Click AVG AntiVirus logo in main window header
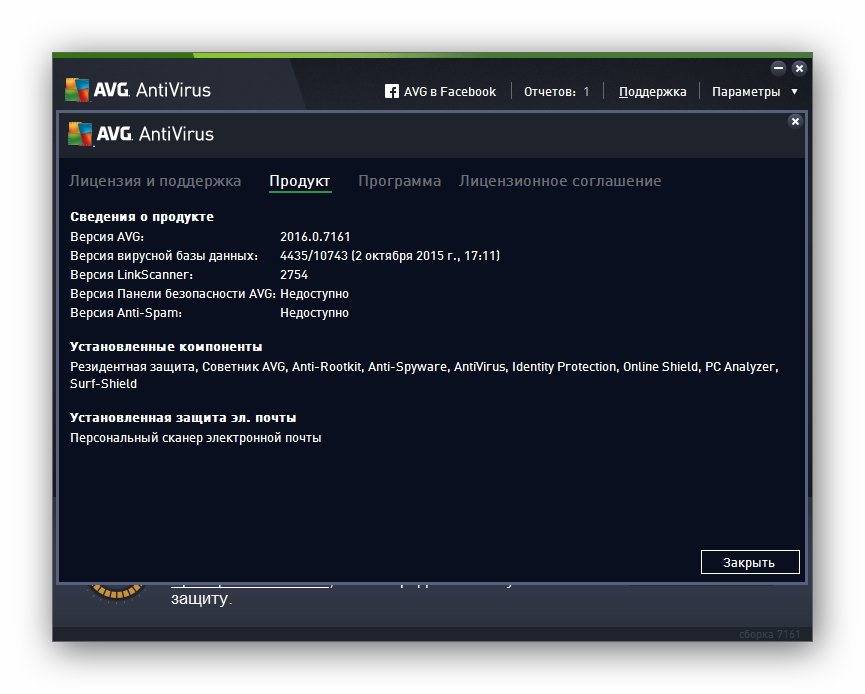Screen dimensions: 865x694 (138, 90)
